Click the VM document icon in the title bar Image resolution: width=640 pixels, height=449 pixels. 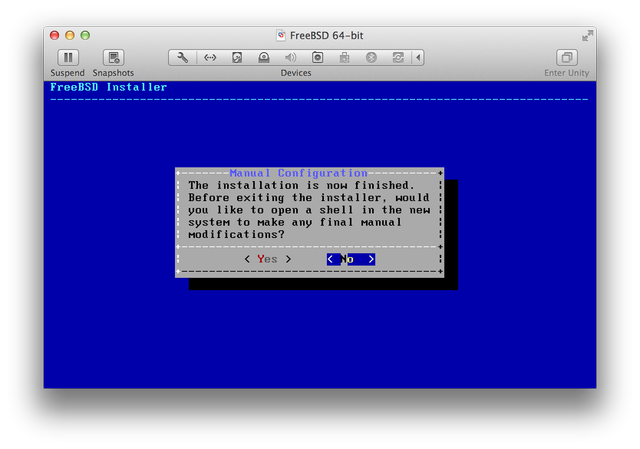[281, 36]
